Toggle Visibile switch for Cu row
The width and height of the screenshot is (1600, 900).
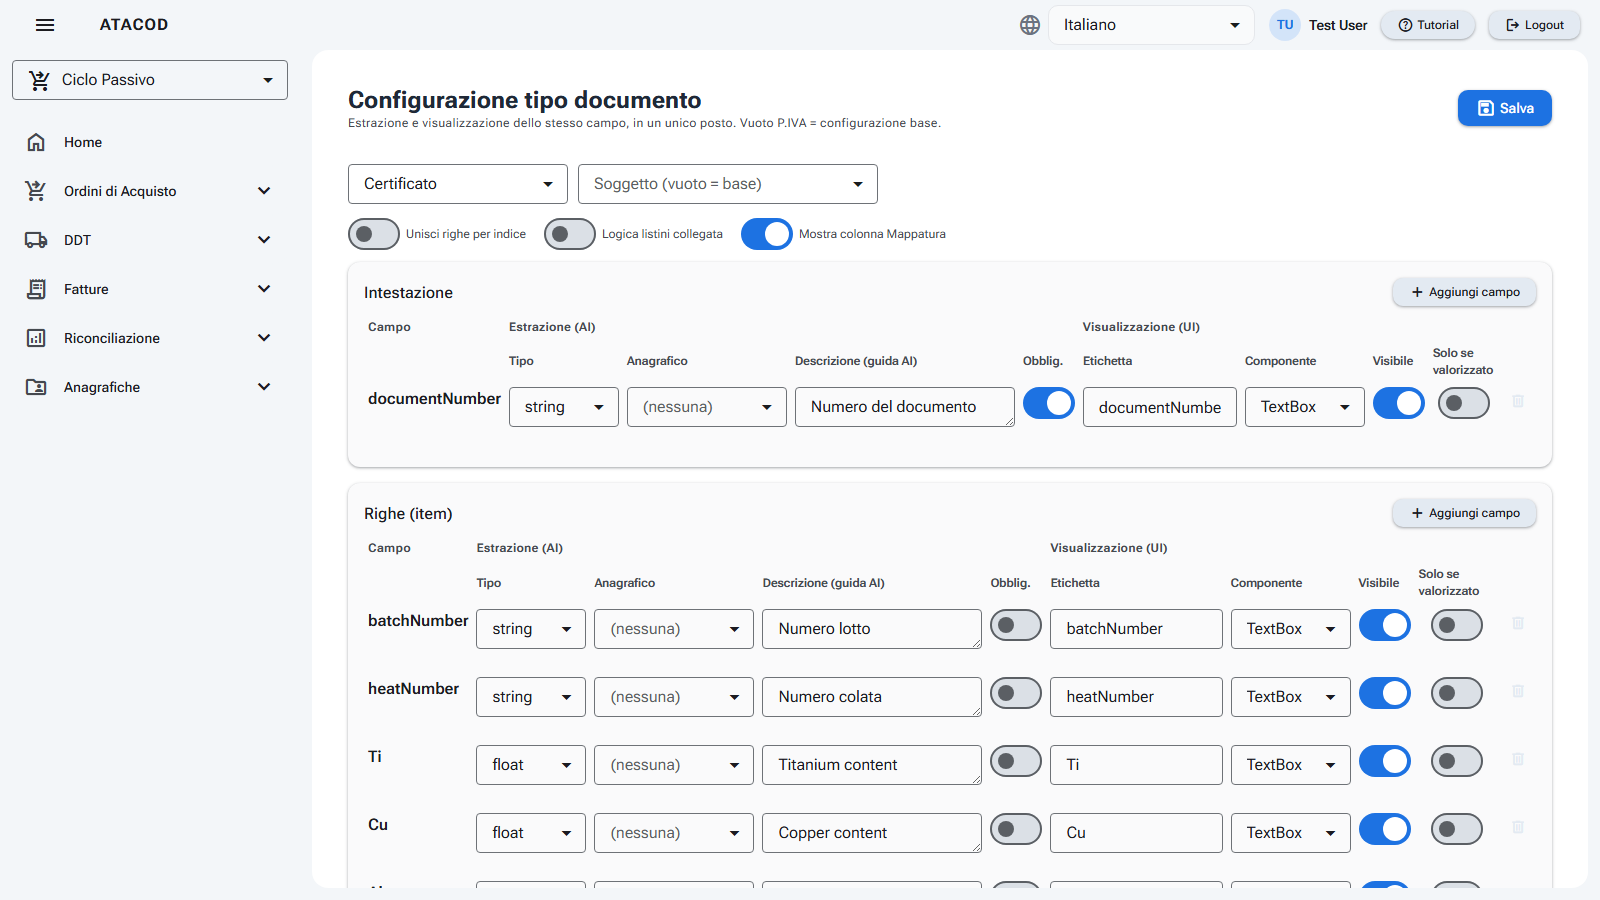coord(1385,829)
